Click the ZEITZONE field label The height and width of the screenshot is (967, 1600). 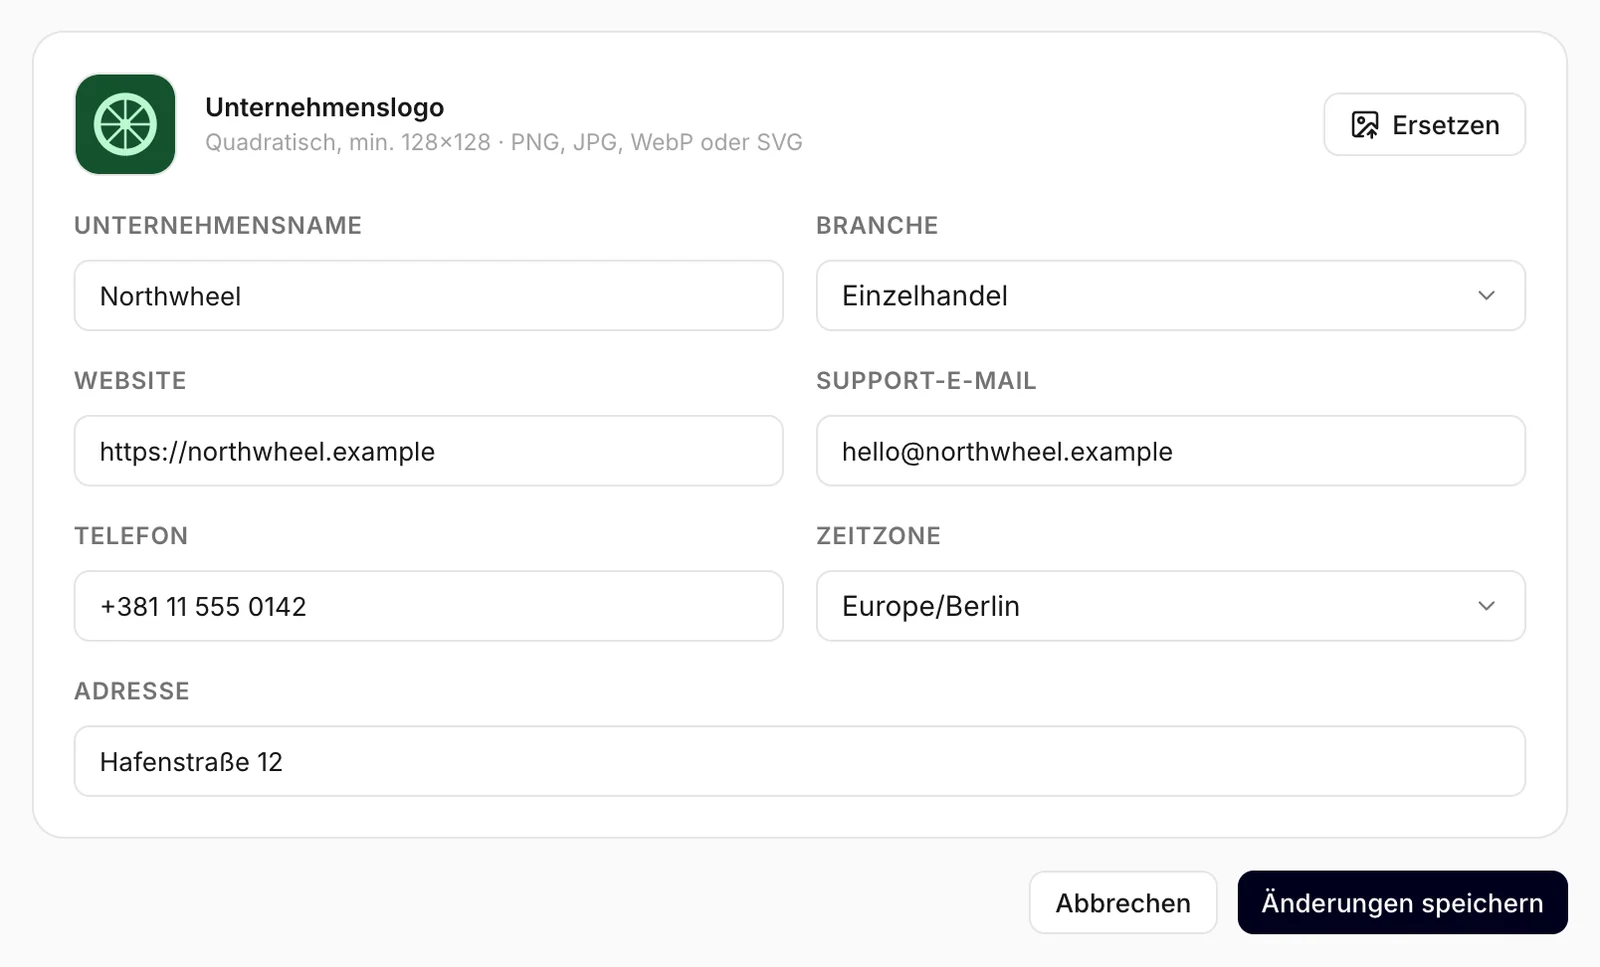pyautogui.click(x=878, y=536)
